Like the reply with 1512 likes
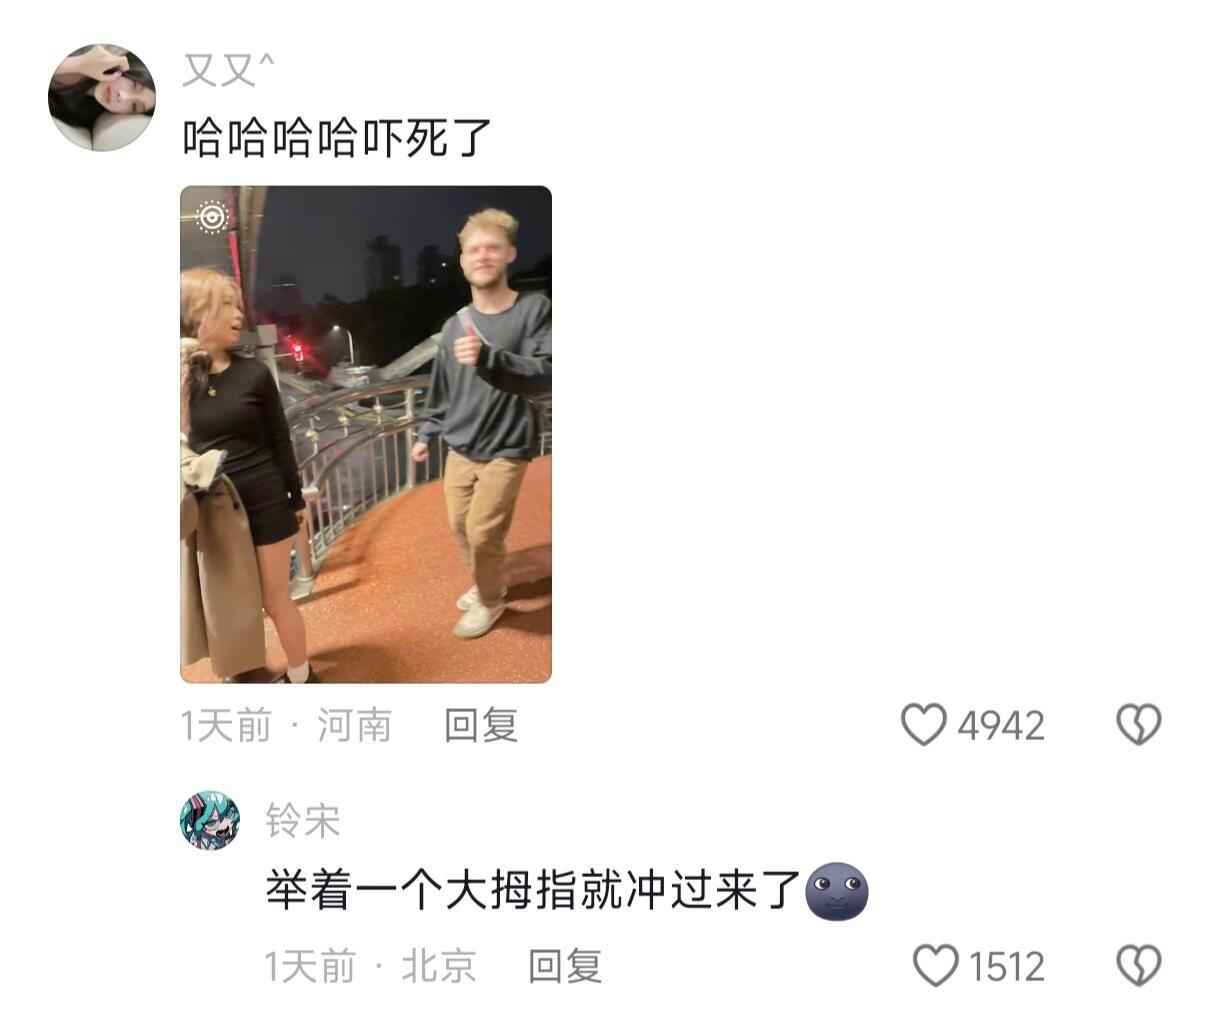This screenshot has width=1219, height=1021. (936, 967)
